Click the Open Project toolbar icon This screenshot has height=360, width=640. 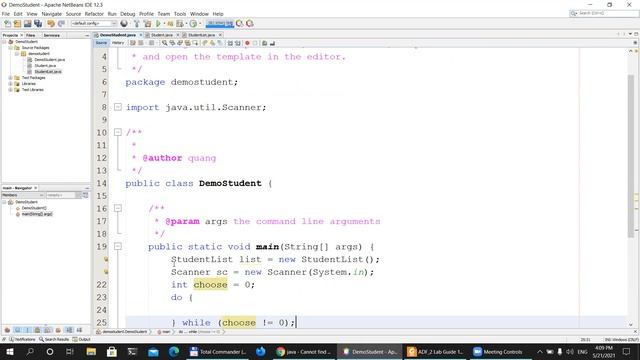(x=27, y=24)
